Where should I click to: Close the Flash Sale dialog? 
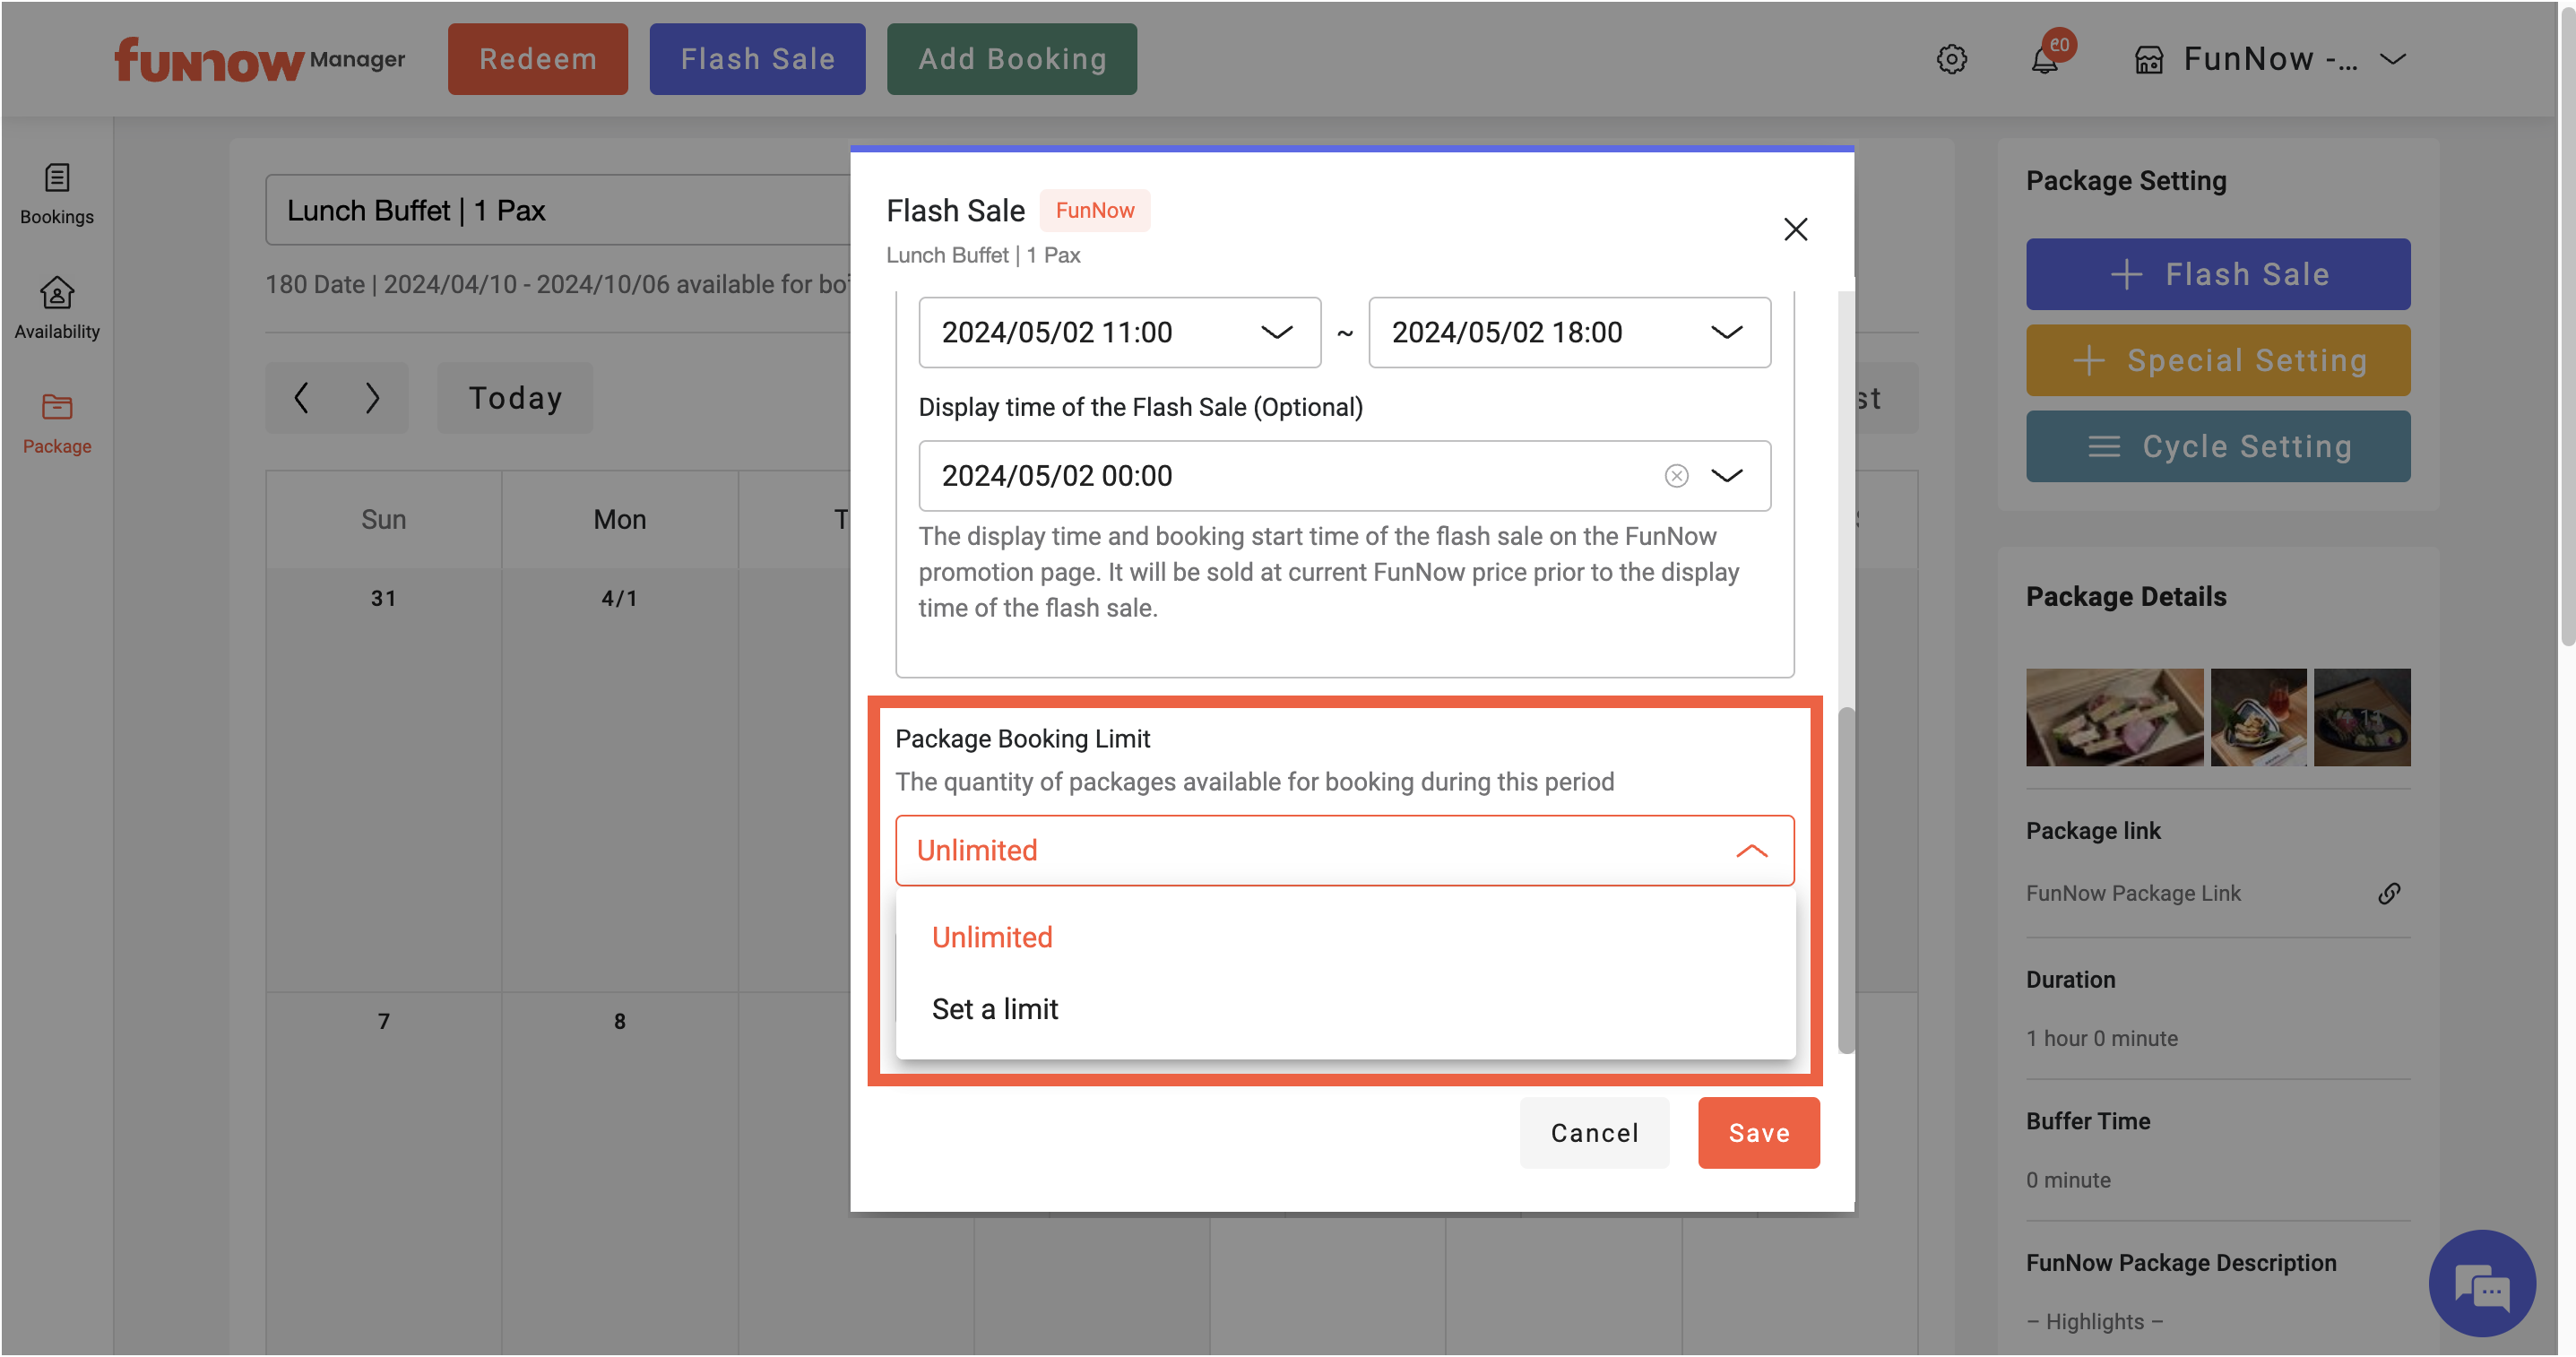(1795, 229)
